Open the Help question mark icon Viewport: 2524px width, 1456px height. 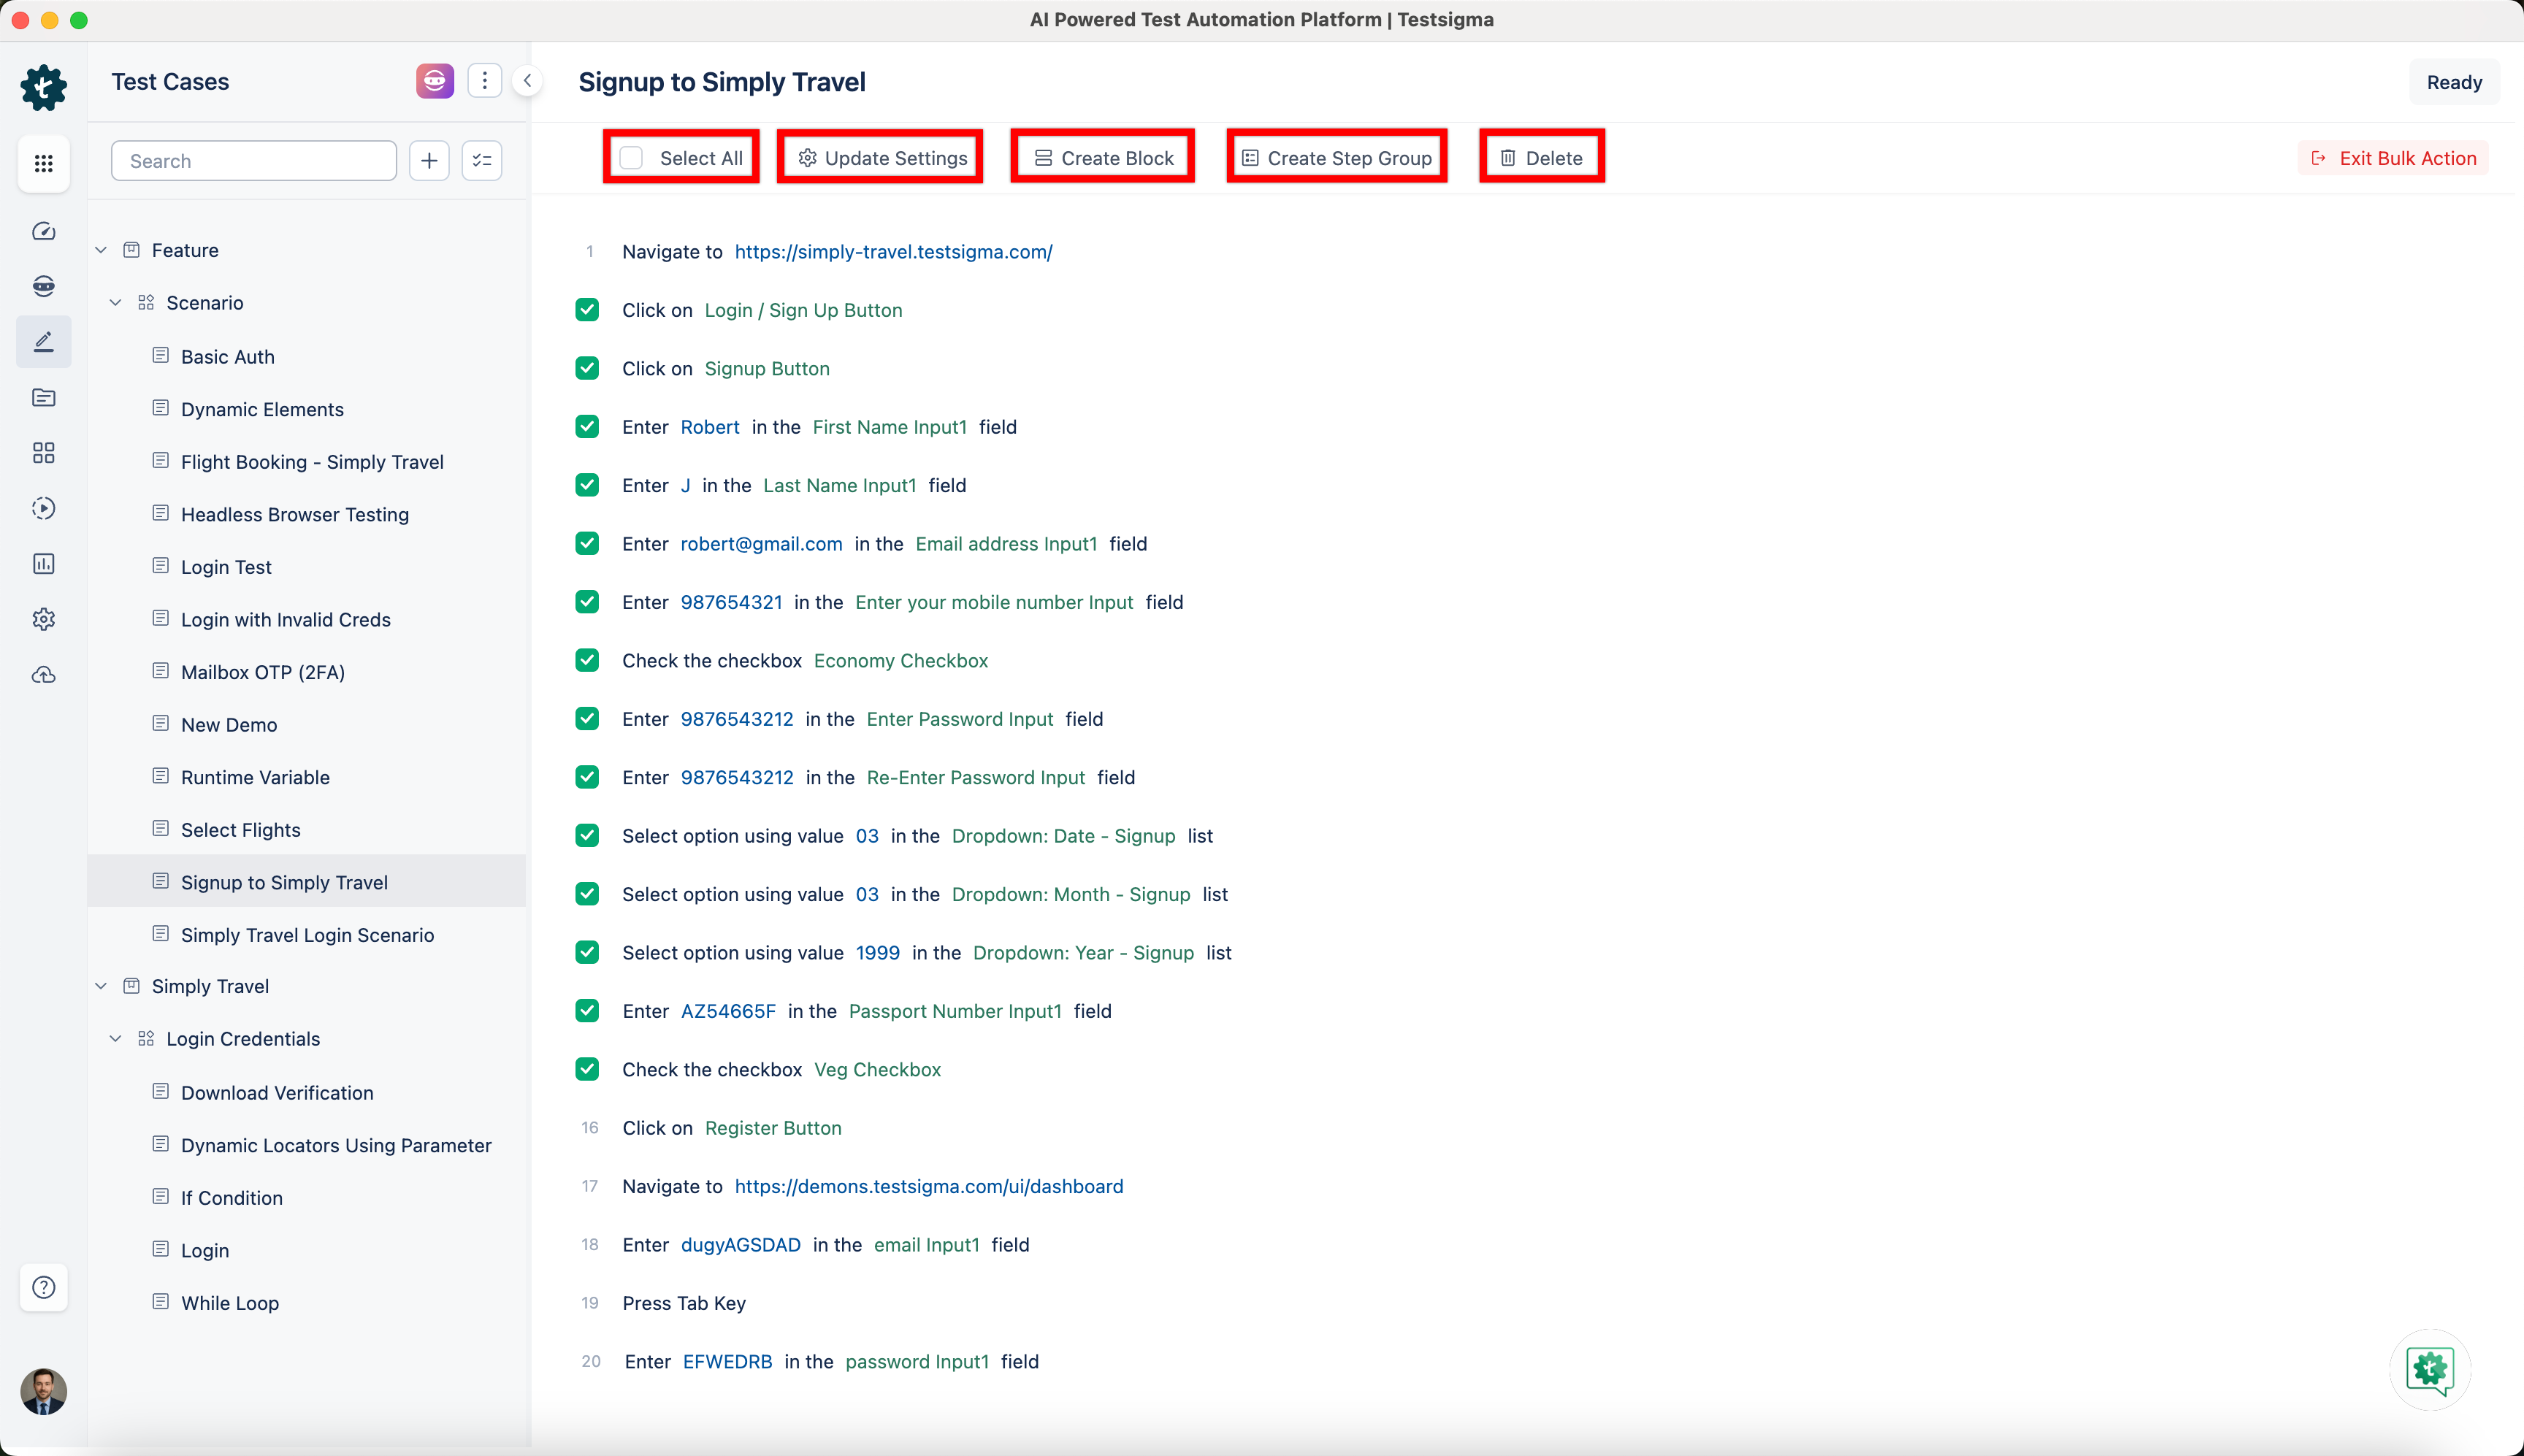[x=43, y=1287]
